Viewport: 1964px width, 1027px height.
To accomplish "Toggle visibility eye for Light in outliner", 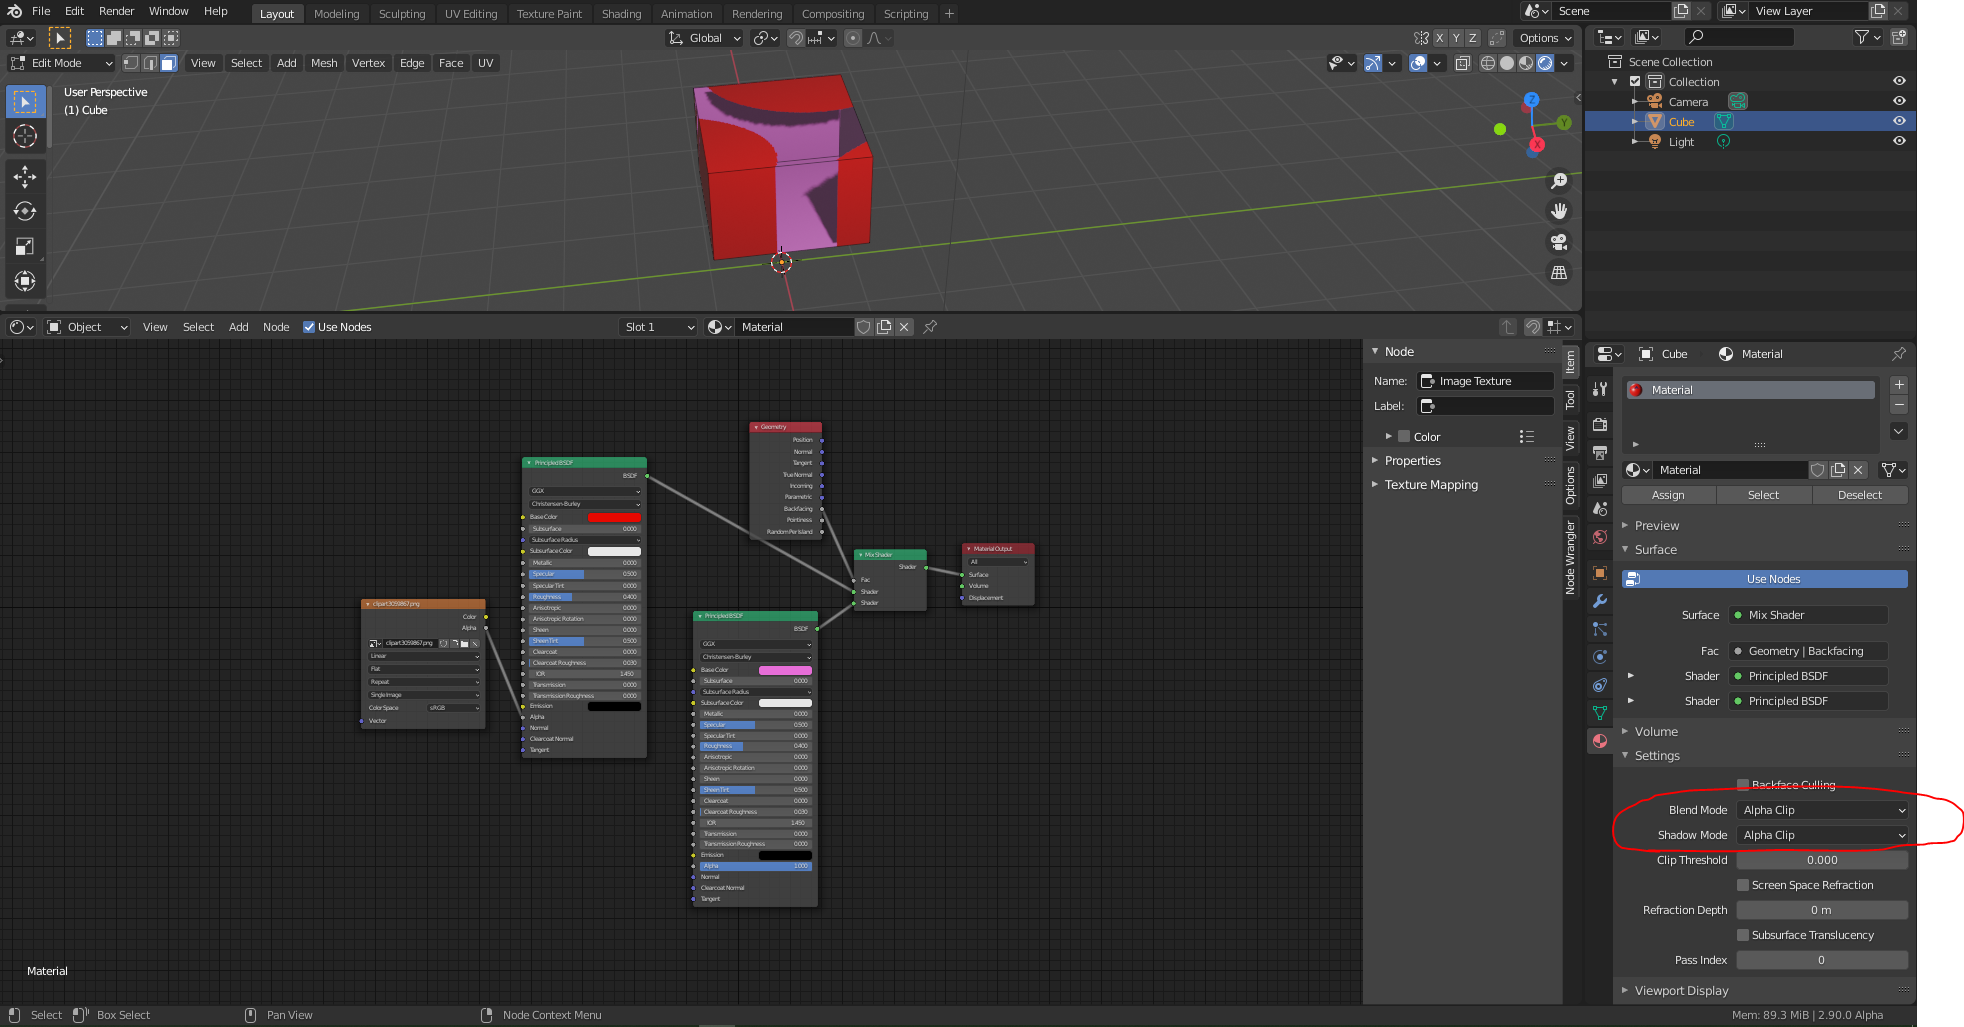I will pos(1899,141).
